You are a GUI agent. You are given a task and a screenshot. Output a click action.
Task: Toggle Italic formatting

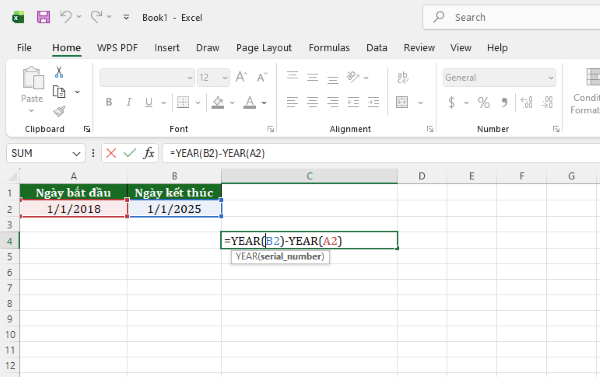point(129,102)
